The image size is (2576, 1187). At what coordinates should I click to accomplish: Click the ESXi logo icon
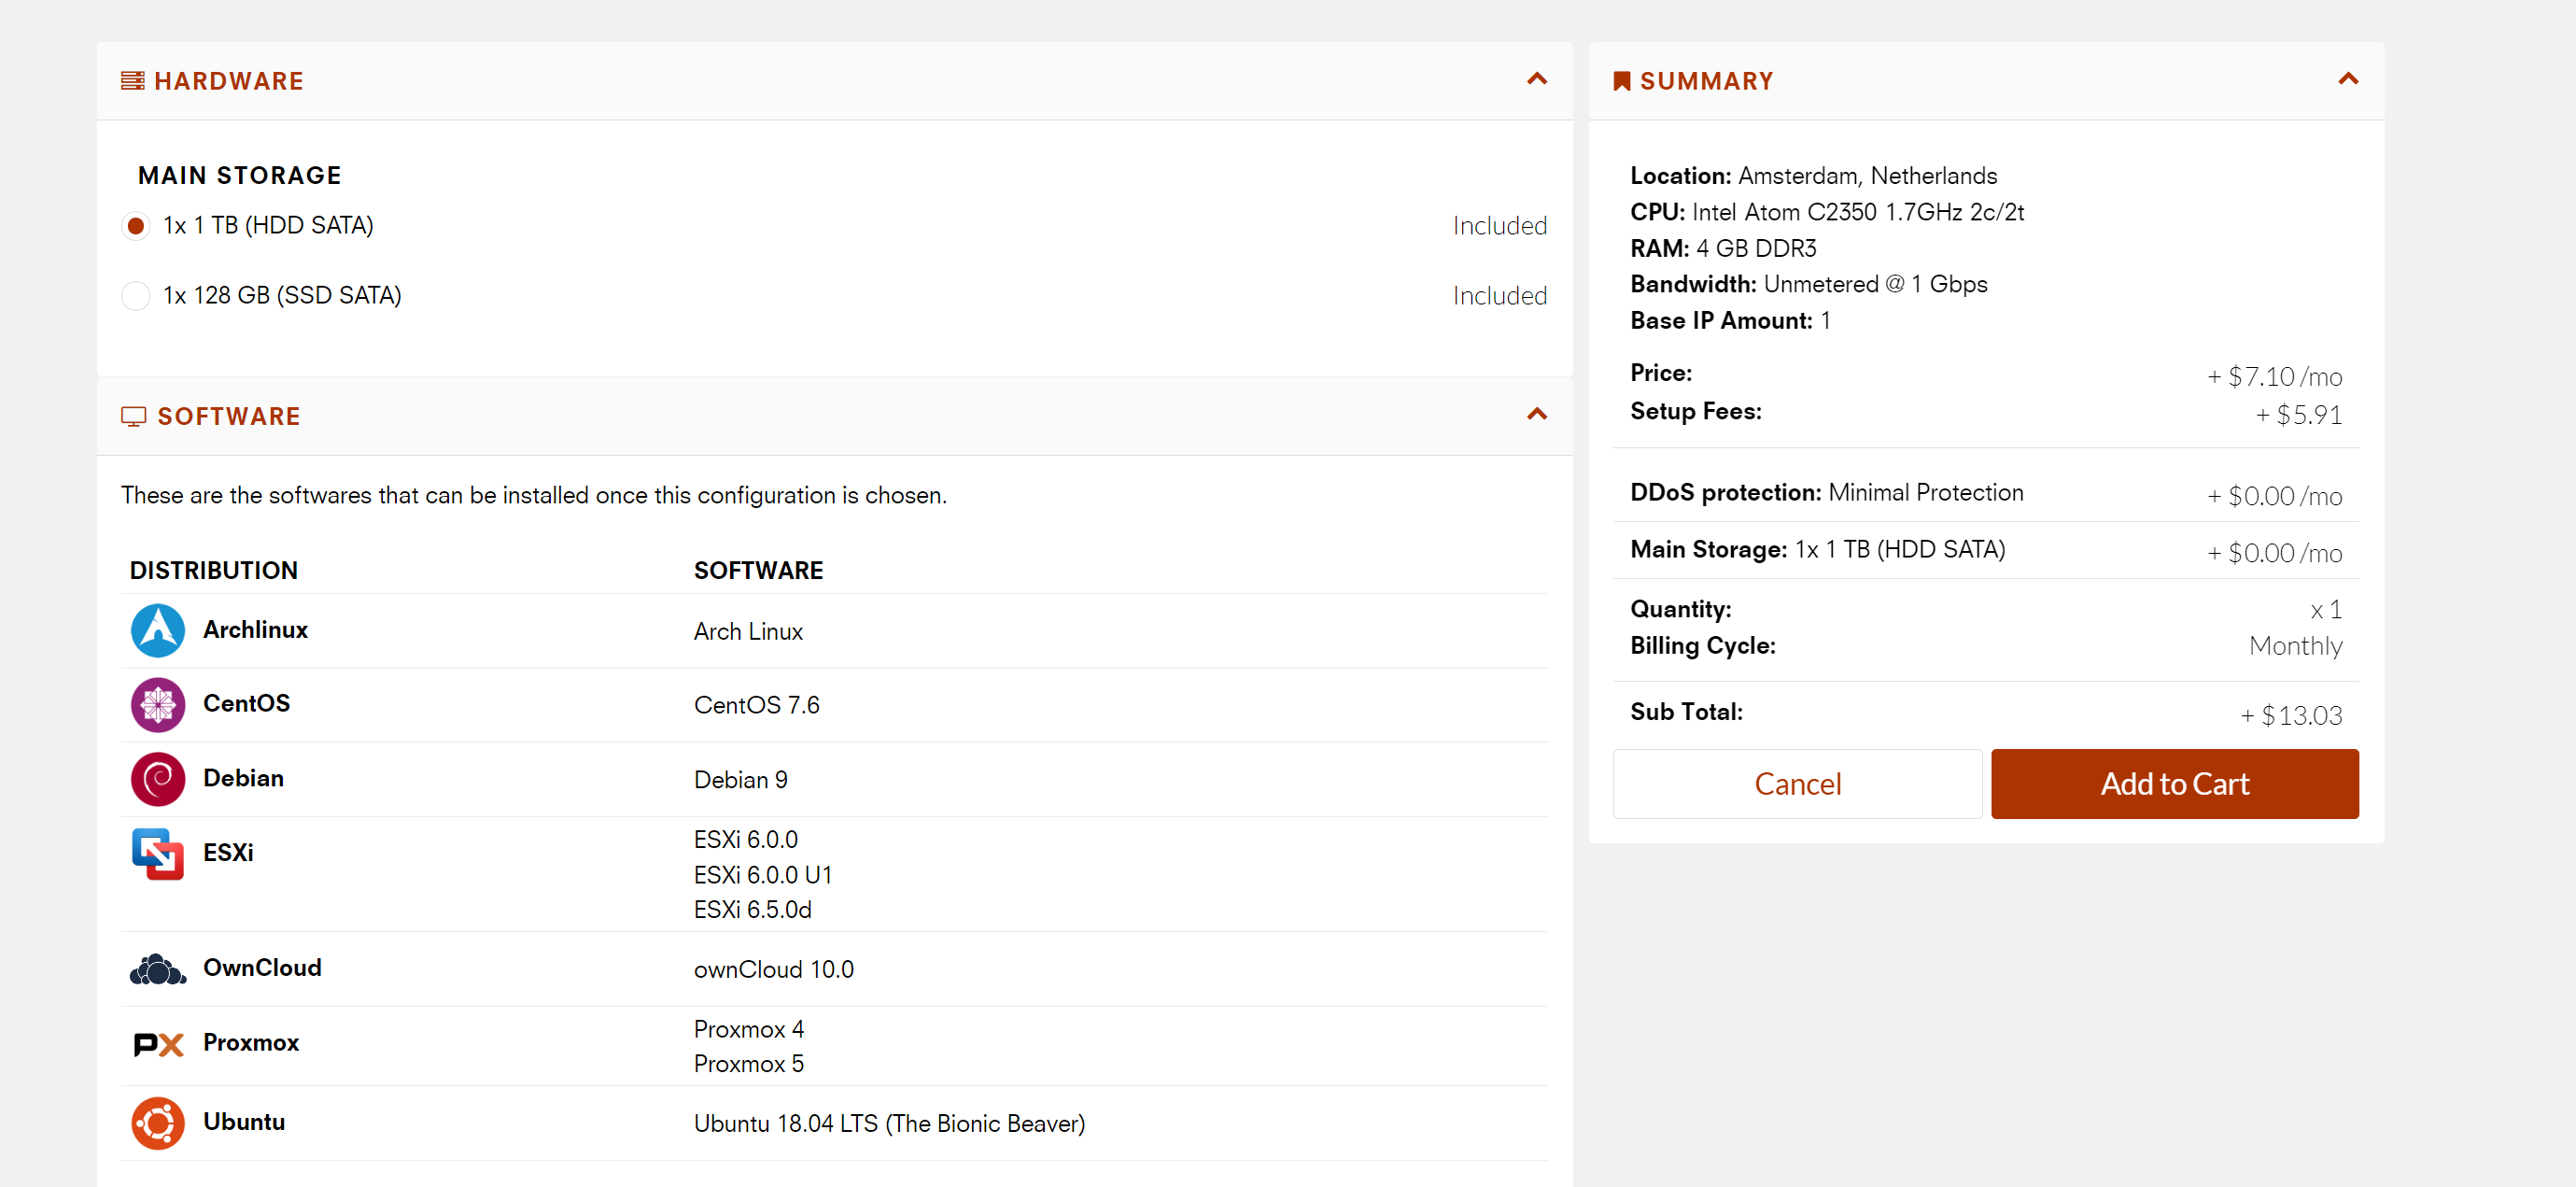pos(157,853)
